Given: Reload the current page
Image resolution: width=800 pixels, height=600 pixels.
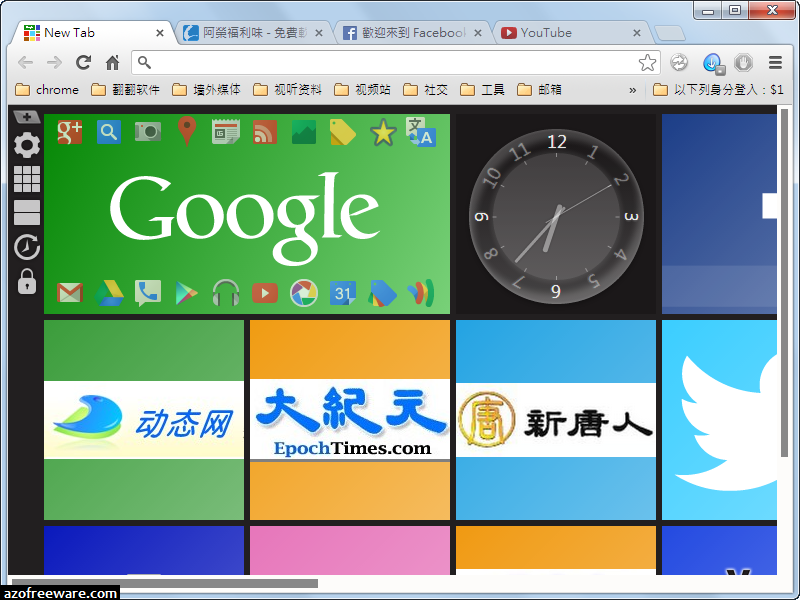Looking at the screenshot, I should click(83, 63).
